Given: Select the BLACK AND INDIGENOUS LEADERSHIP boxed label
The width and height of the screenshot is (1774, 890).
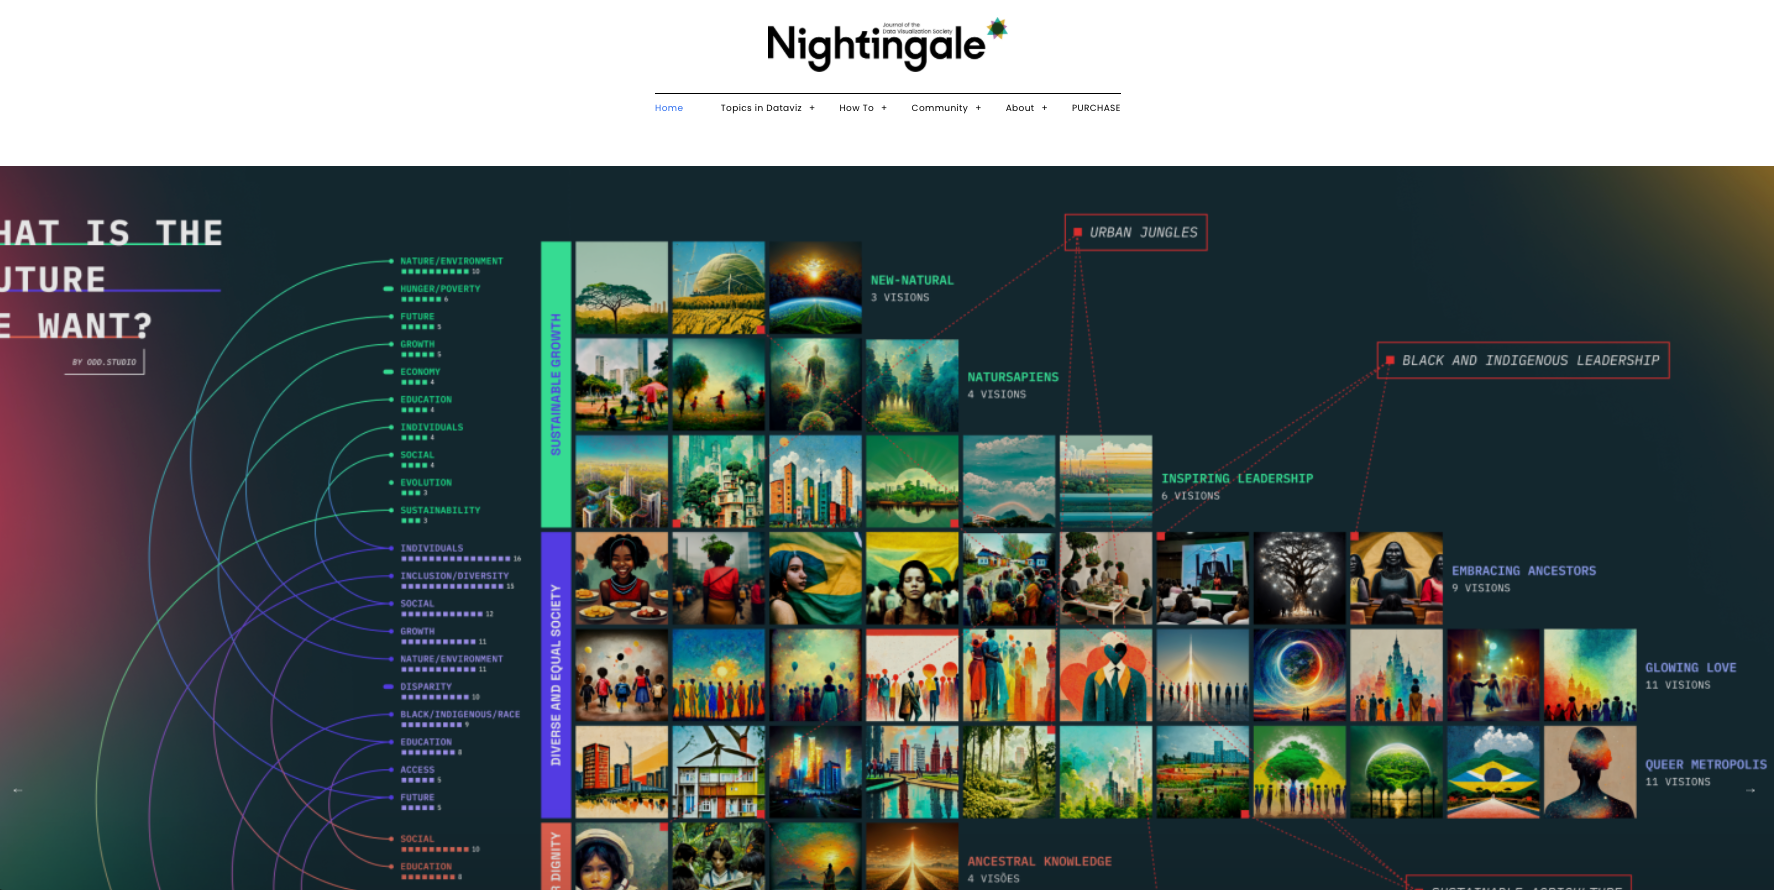Looking at the screenshot, I should (1523, 360).
